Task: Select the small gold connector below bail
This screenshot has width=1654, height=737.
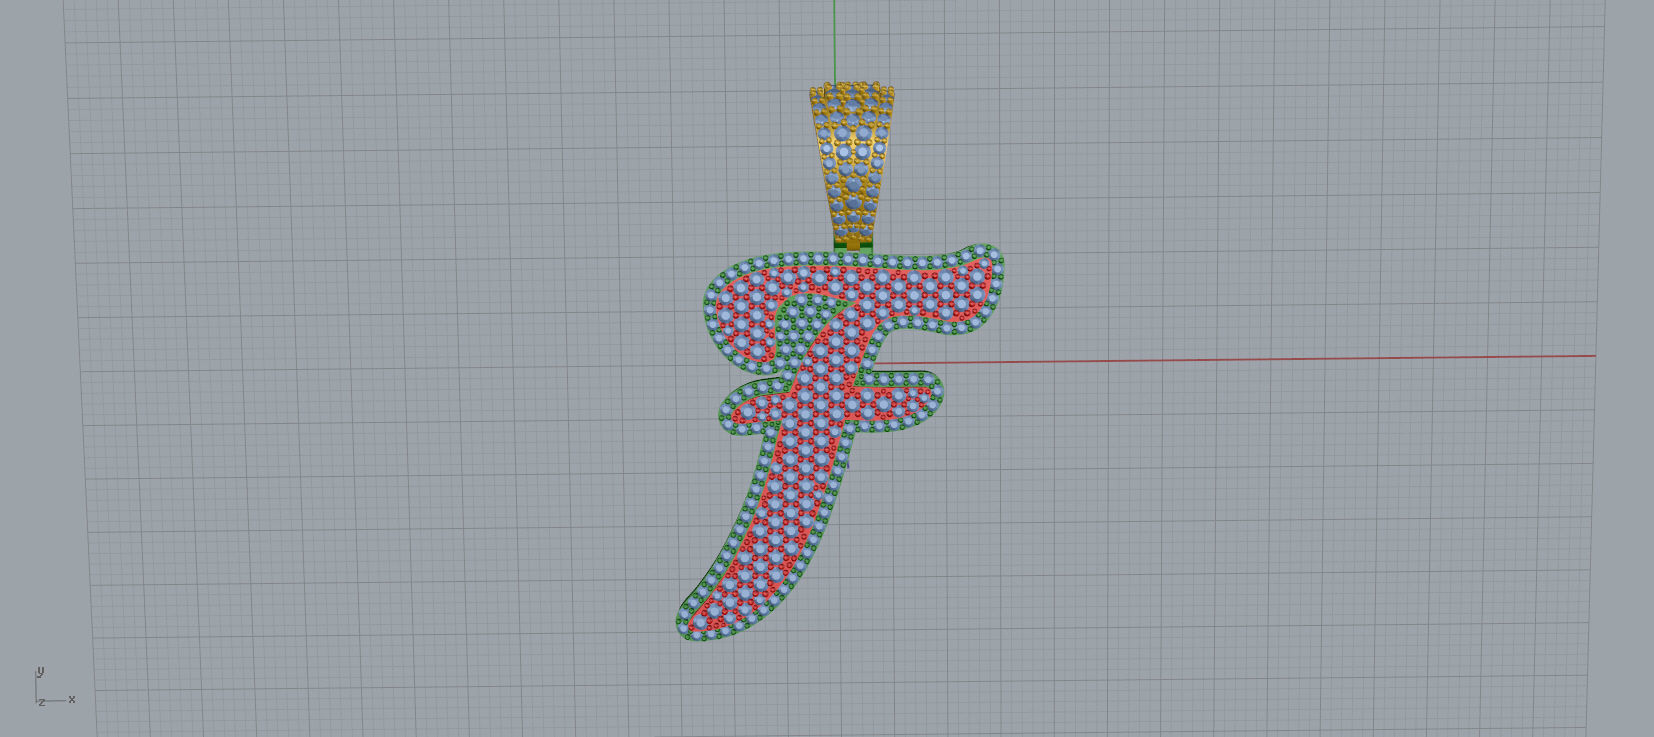Action: 853,243
